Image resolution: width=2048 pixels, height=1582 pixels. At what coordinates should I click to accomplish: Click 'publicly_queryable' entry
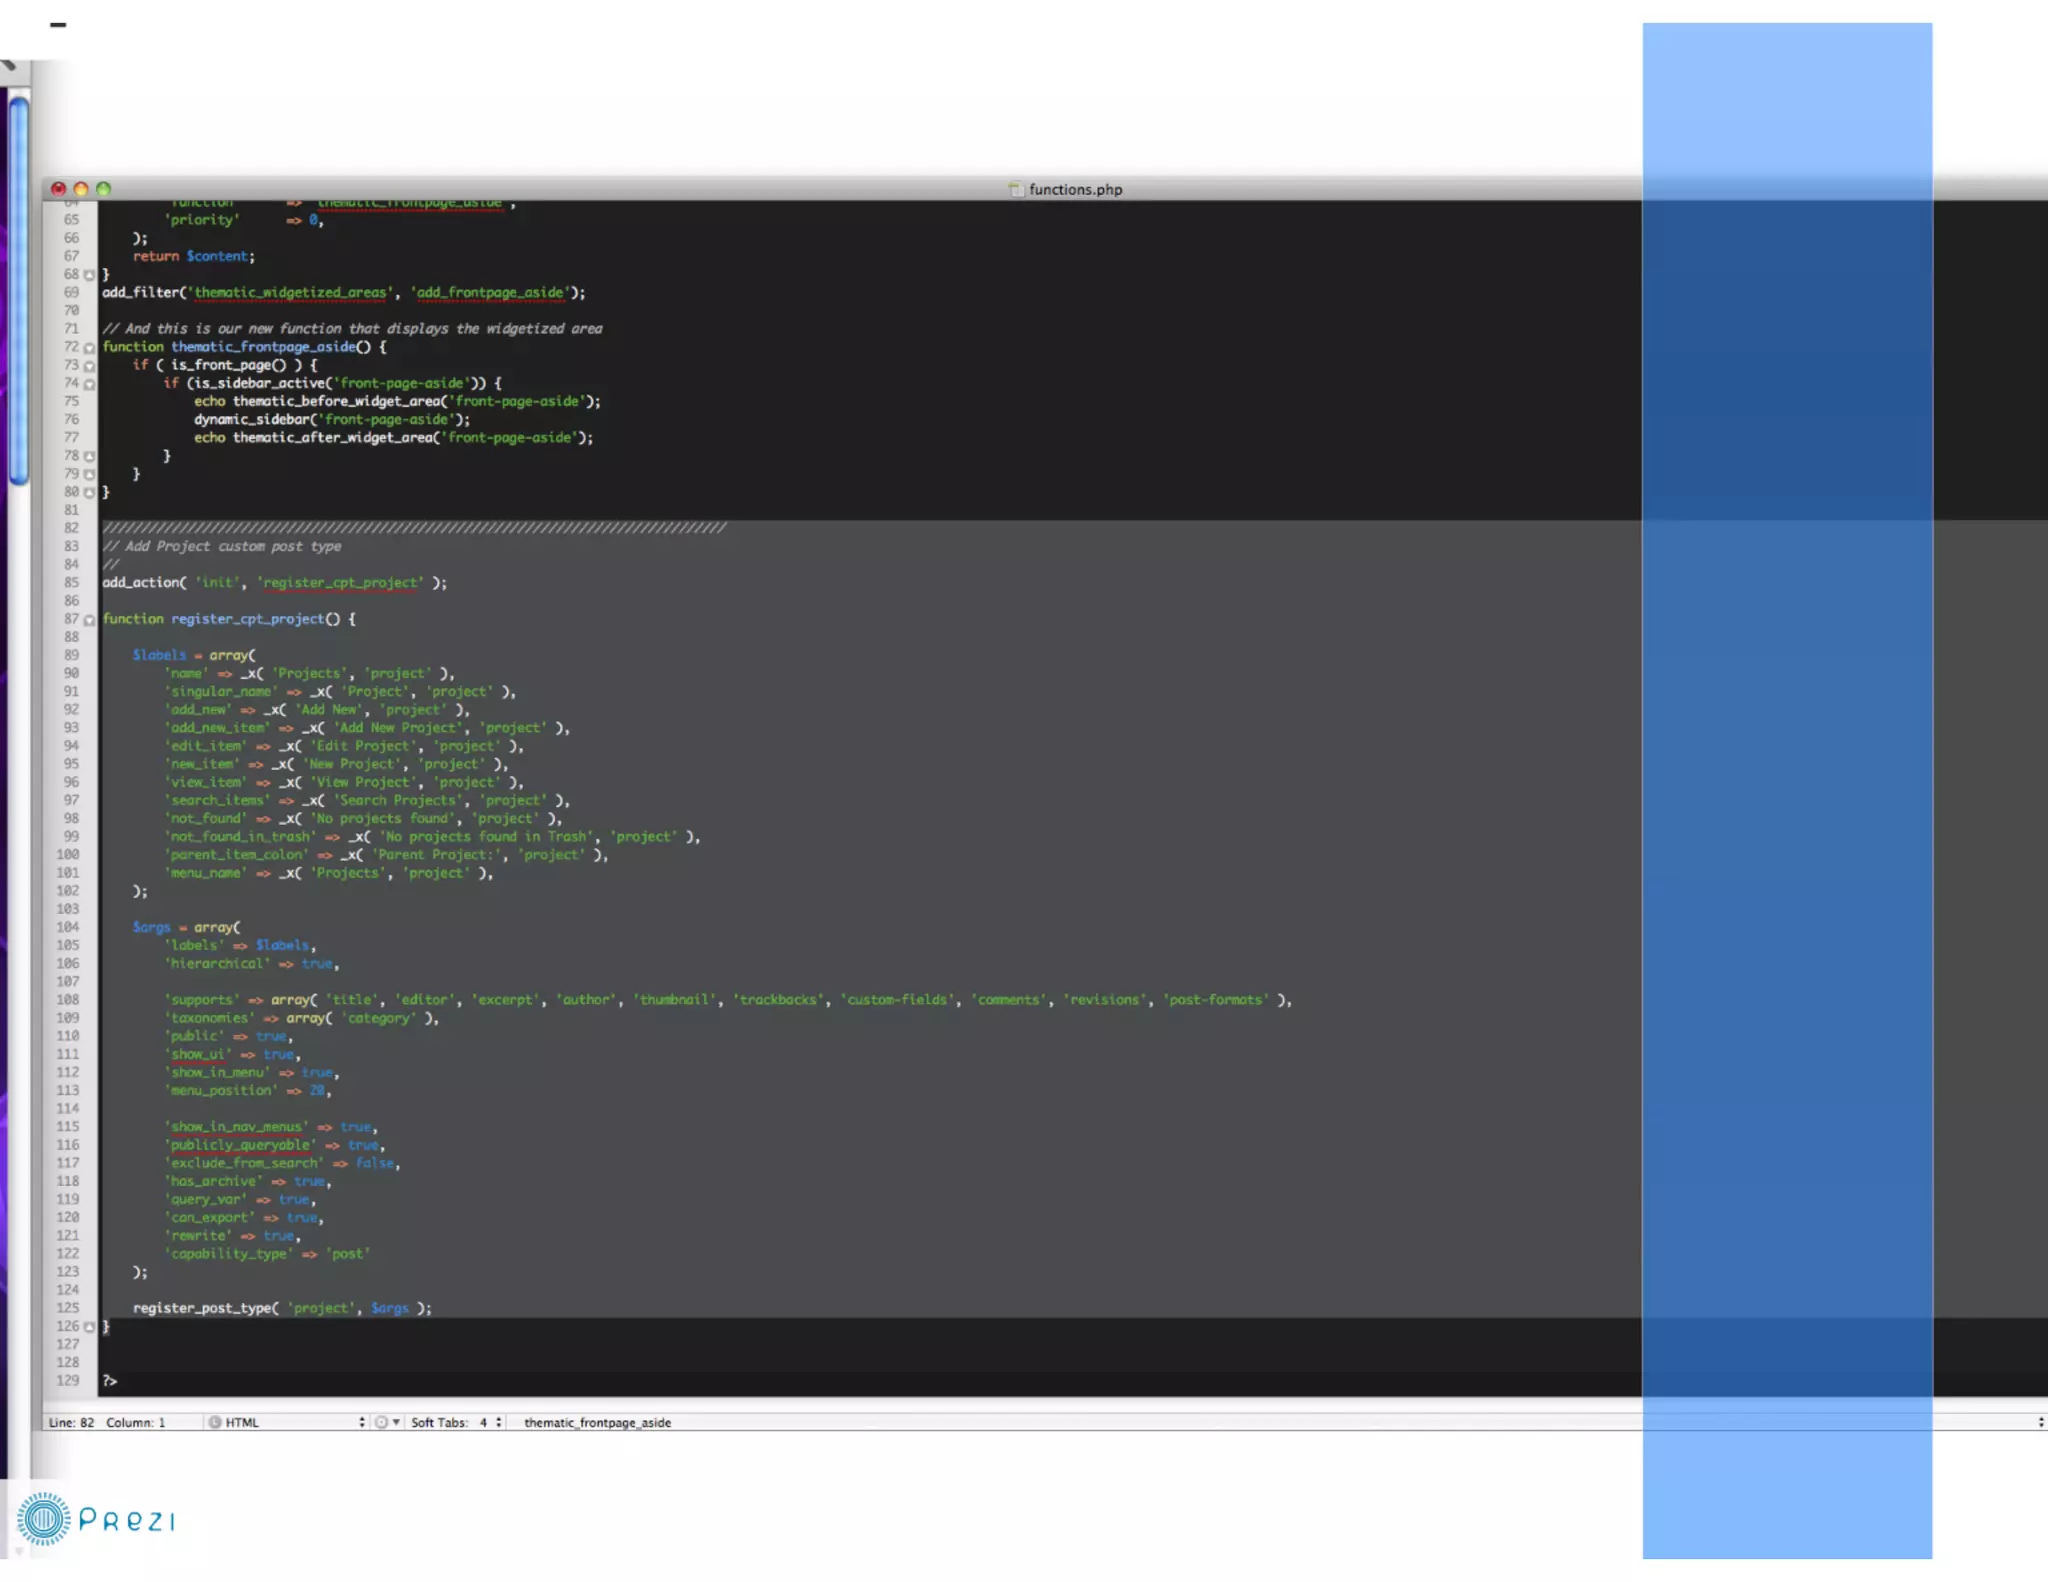[x=275, y=1145]
